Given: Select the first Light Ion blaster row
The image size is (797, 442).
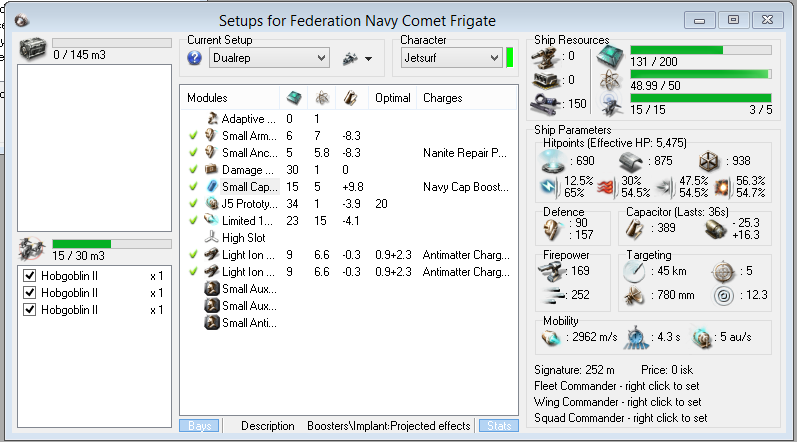Looking at the screenshot, I should [x=348, y=255].
